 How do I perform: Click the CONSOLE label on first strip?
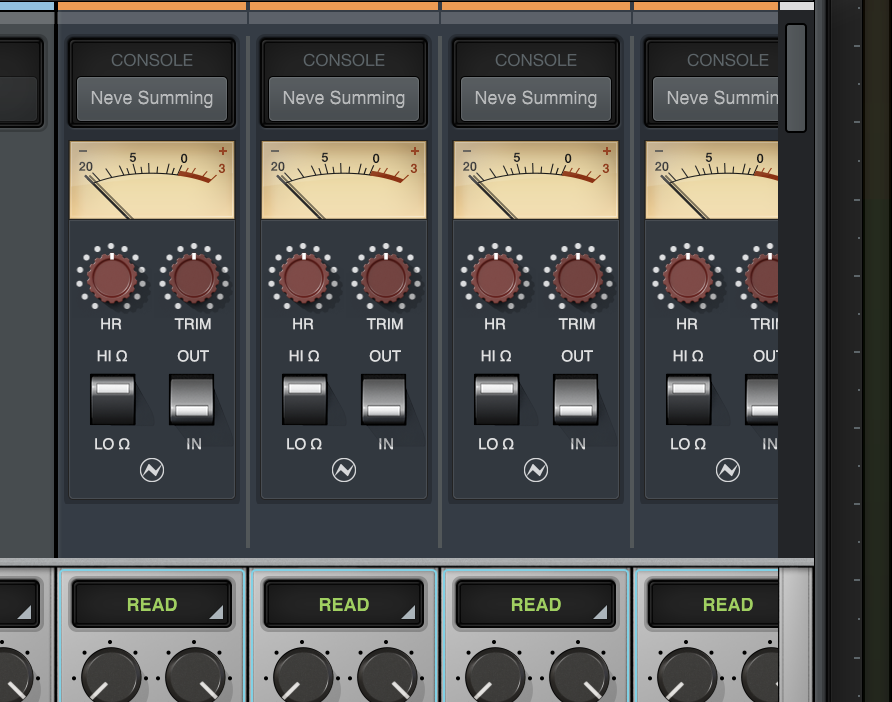pyautogui.click(x=152, y=60)
